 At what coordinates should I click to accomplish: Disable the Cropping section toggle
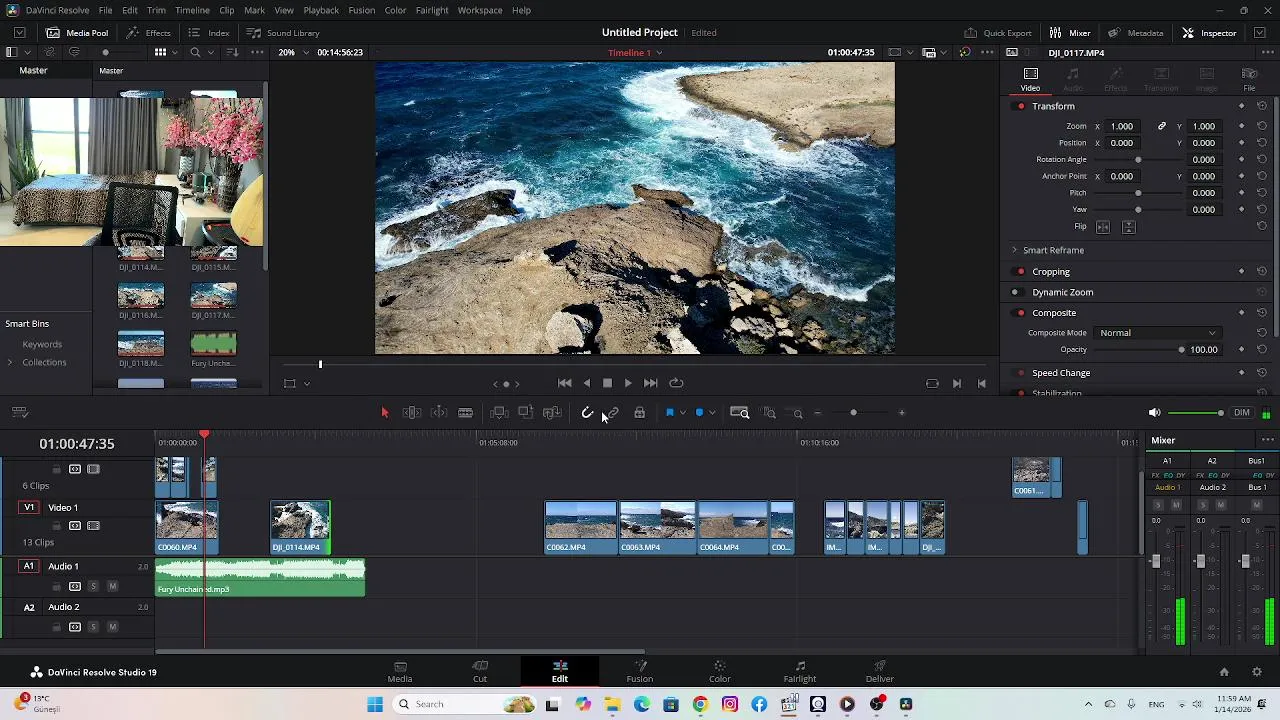pos(1021,272)
